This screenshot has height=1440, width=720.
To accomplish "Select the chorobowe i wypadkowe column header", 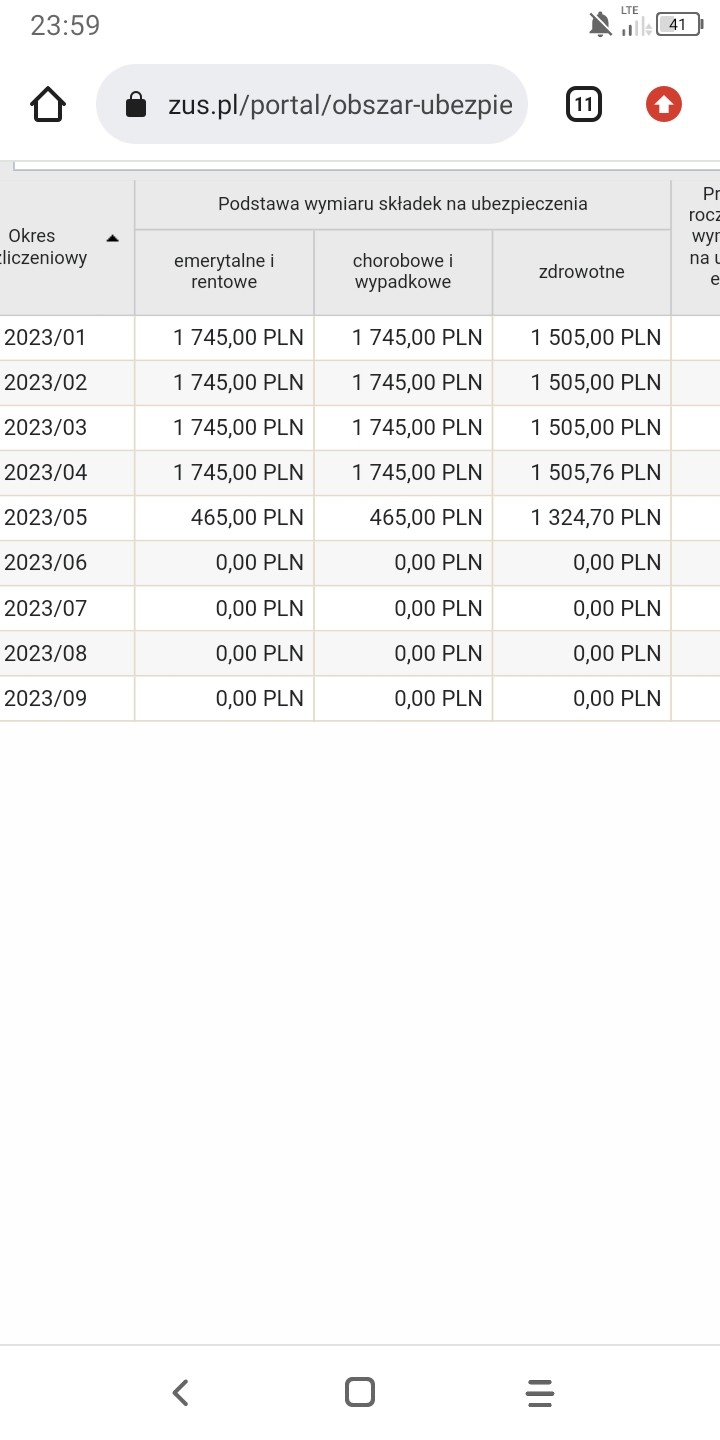I will (x=403, y=272).
